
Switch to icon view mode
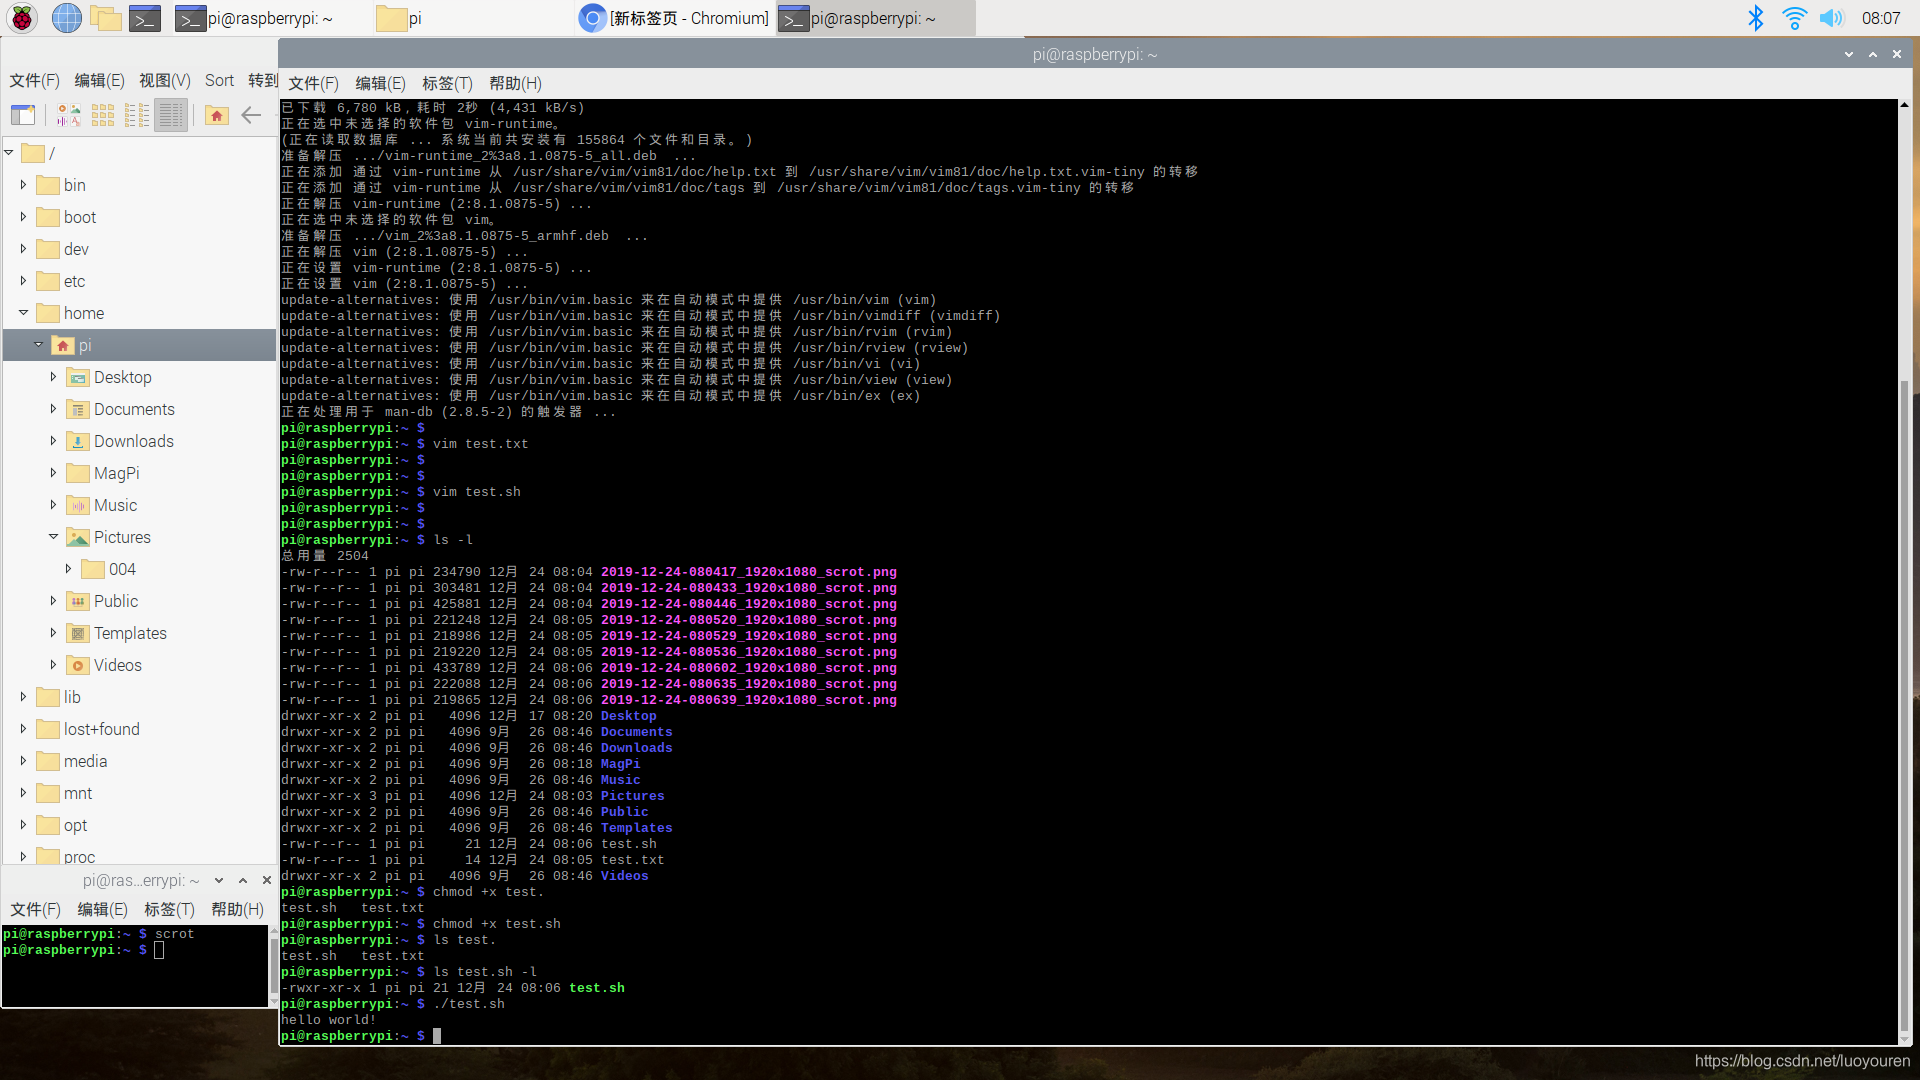tap(103, 116)
